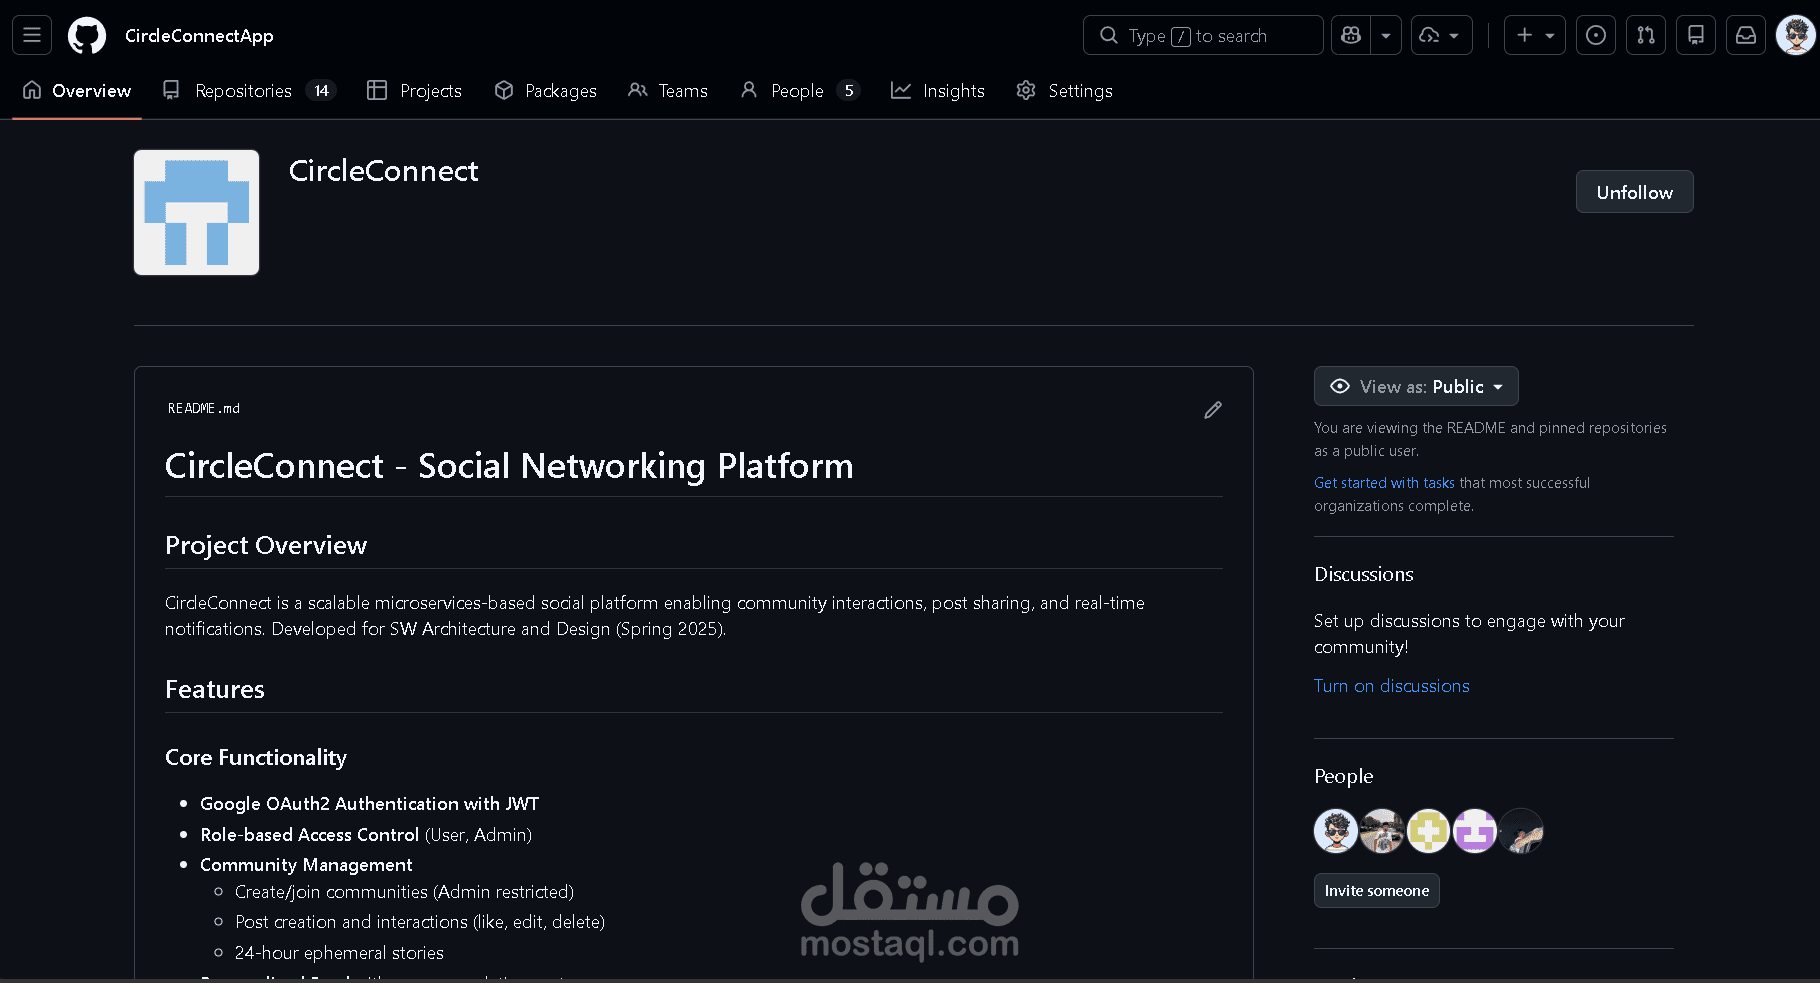This screenshot has height=983, width=1820.
Task: Click the 'Features' heading
Action: pyautogui.click(x=215, y=690)
